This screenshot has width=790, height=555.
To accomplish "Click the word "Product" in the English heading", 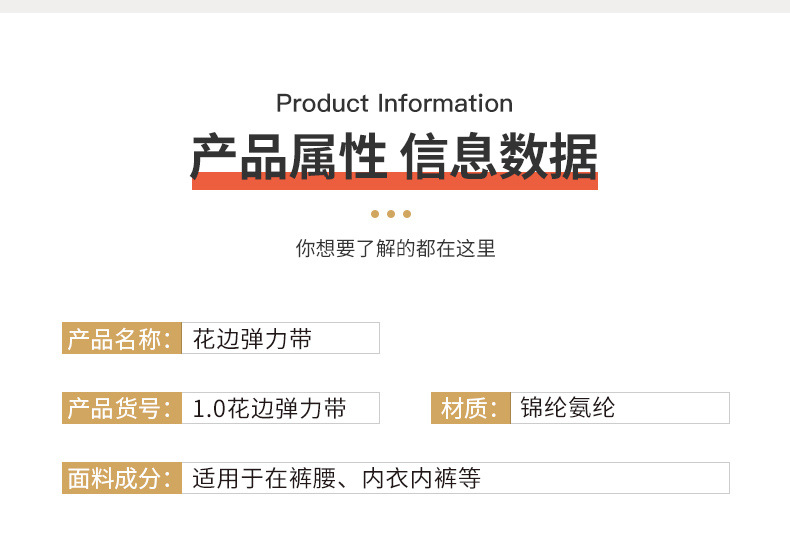I will (x=323, y=104).
